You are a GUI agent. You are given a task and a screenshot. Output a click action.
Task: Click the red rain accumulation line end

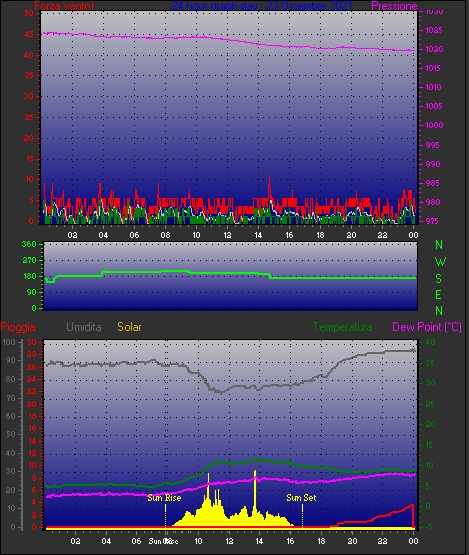point(412,505)
